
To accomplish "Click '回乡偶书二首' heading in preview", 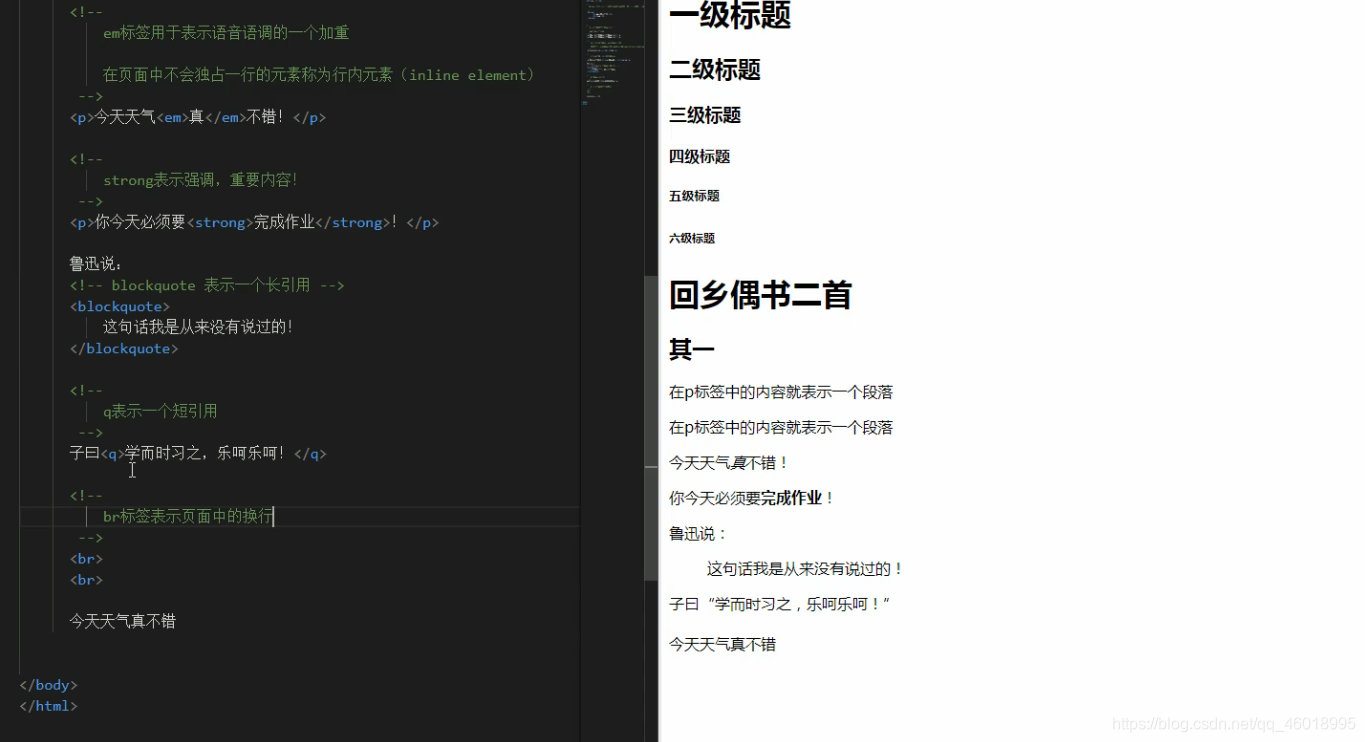I will point(760,295).
